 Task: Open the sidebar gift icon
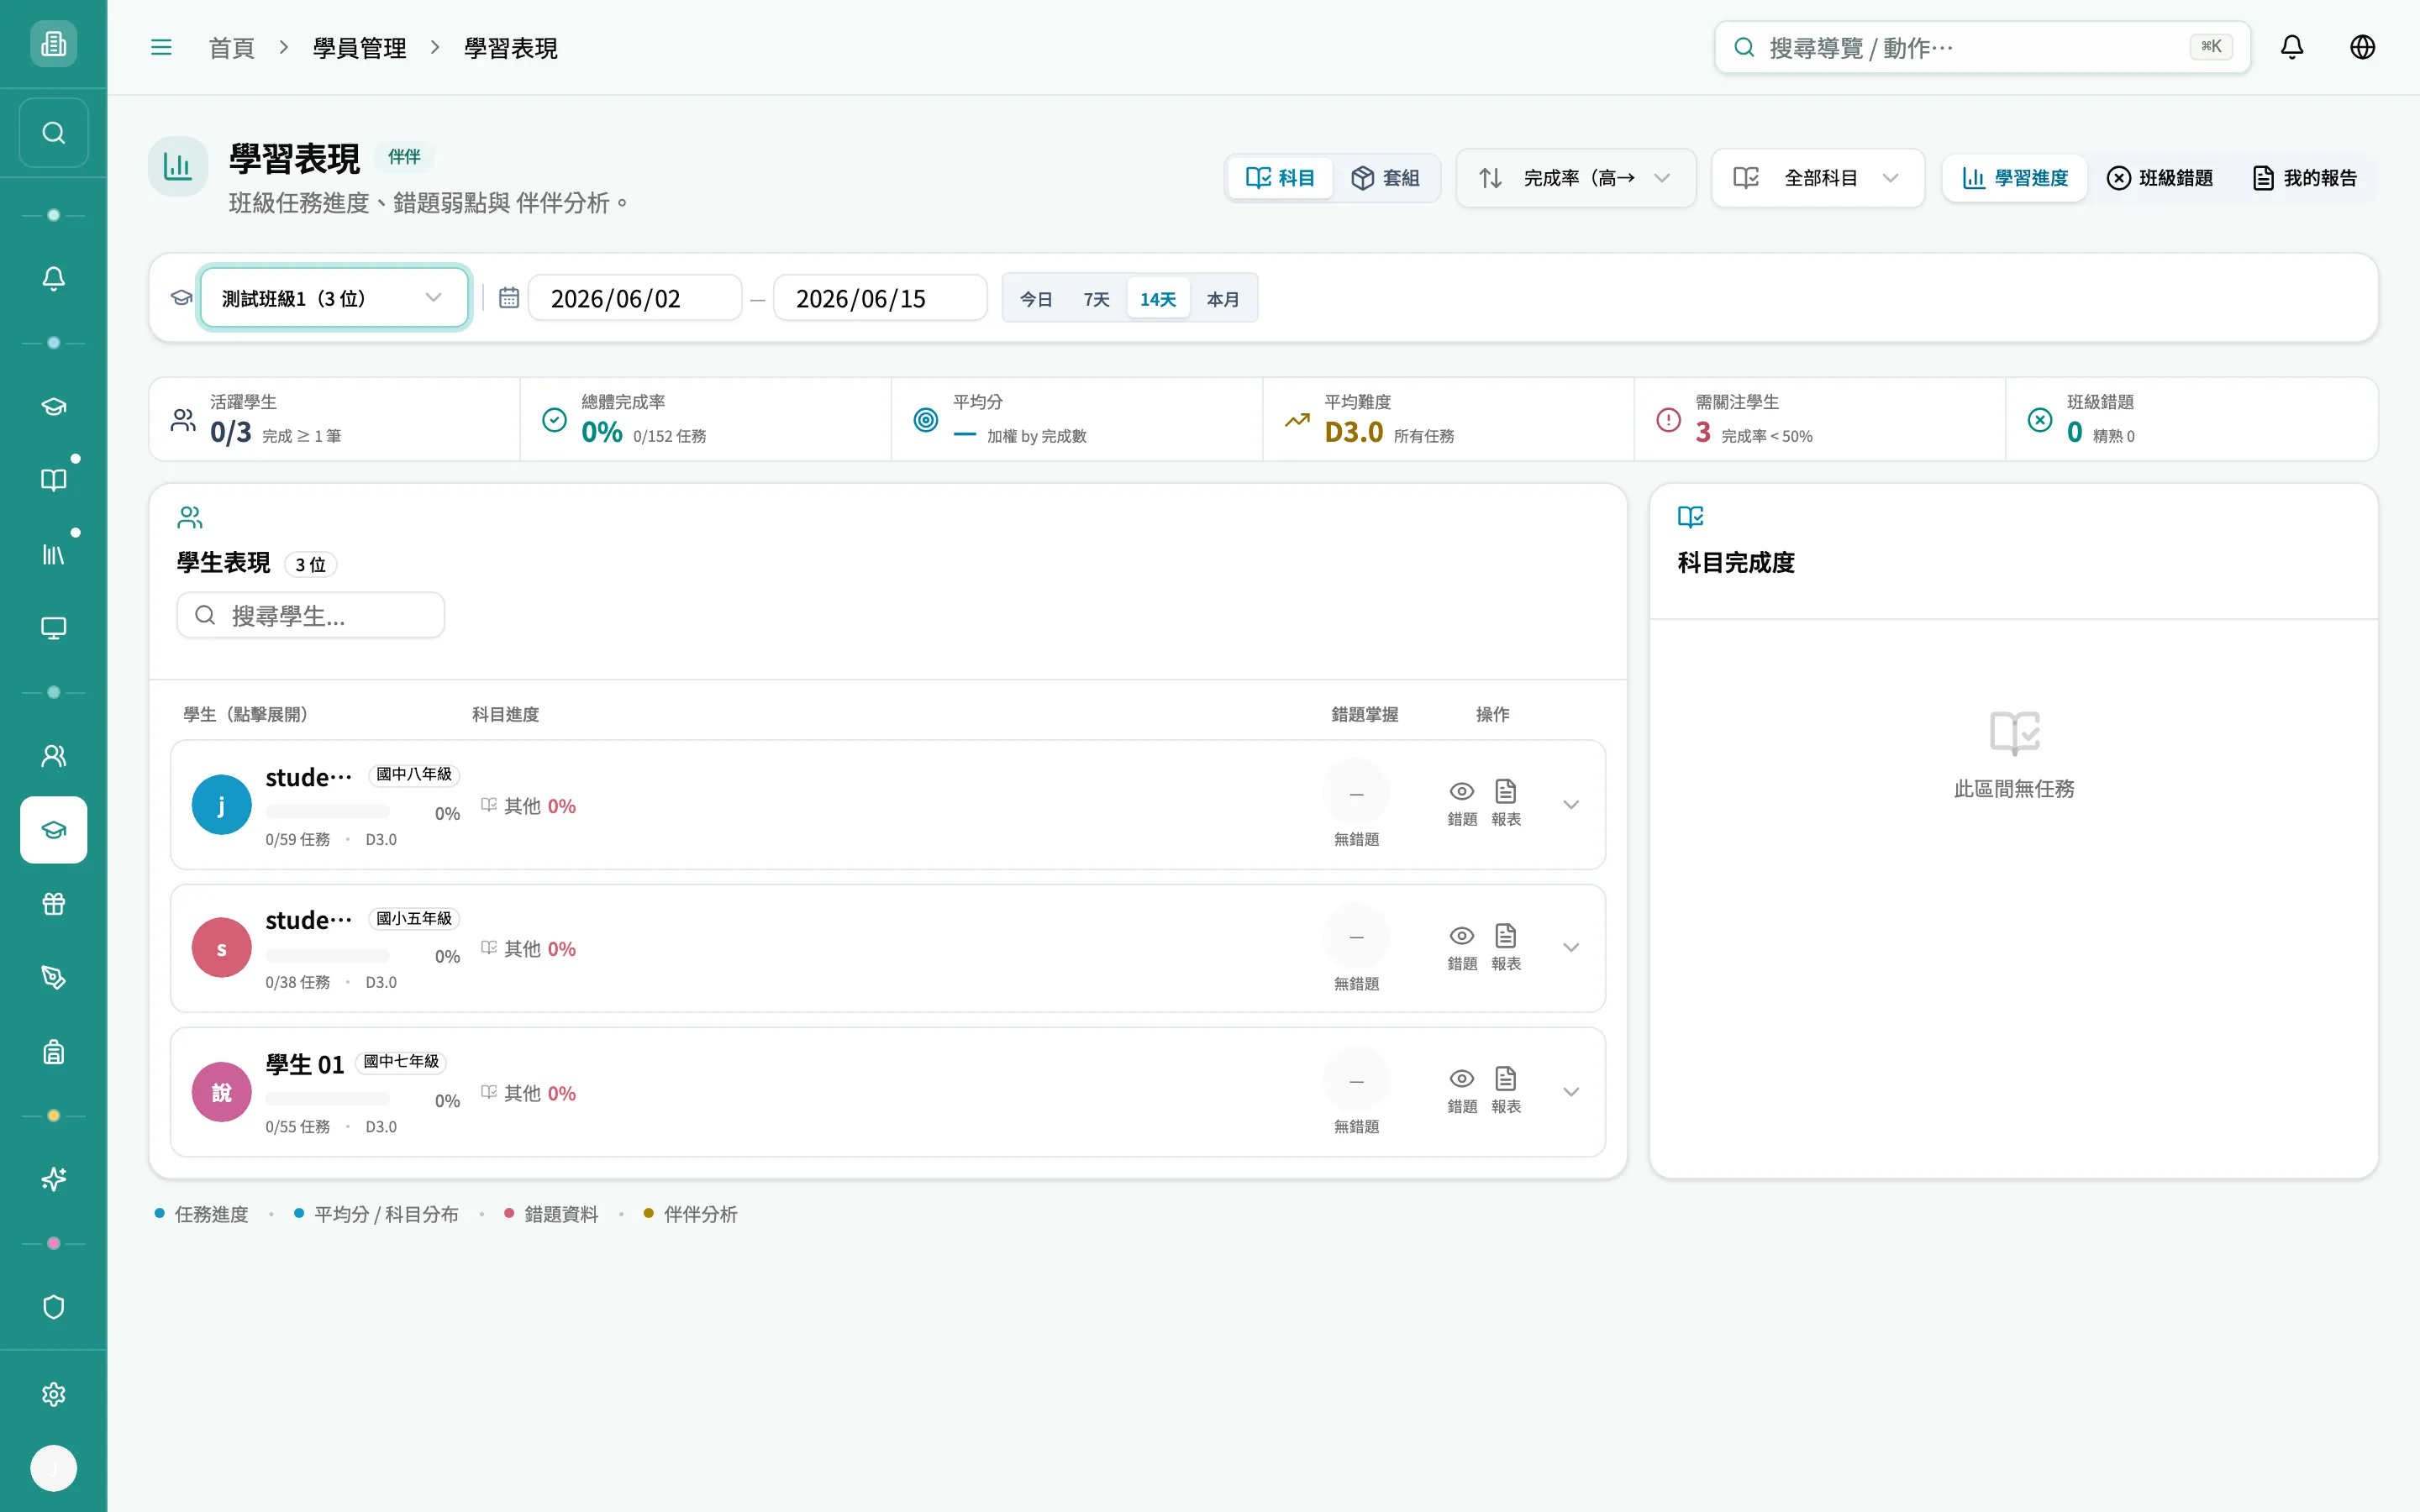pyautogui.click(x=54, y=904)
